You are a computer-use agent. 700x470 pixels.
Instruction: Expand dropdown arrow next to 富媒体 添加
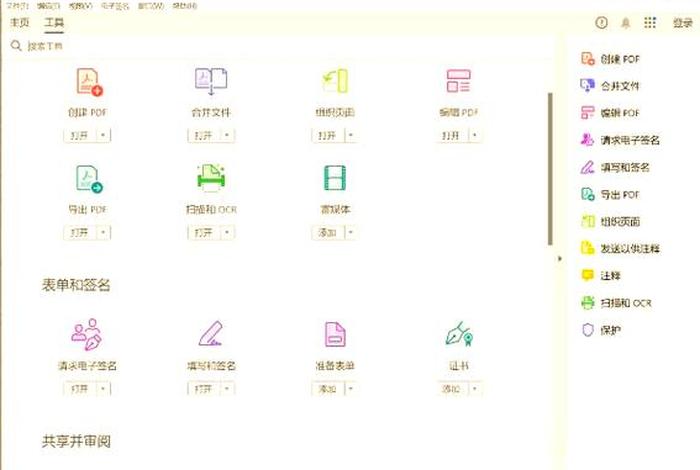pos(351,233)
